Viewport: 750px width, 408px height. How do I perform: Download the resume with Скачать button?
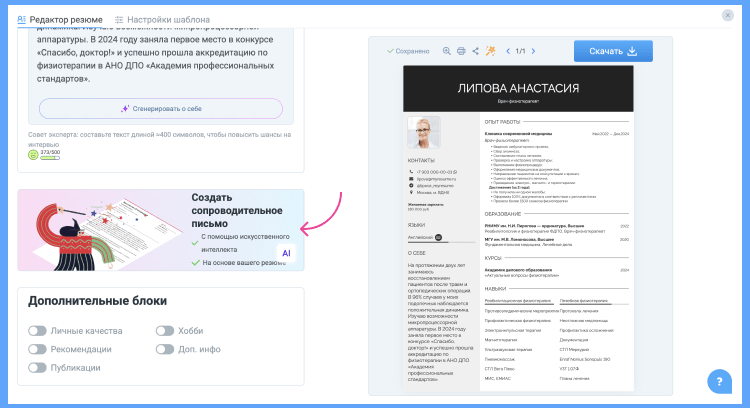[613, 51]
